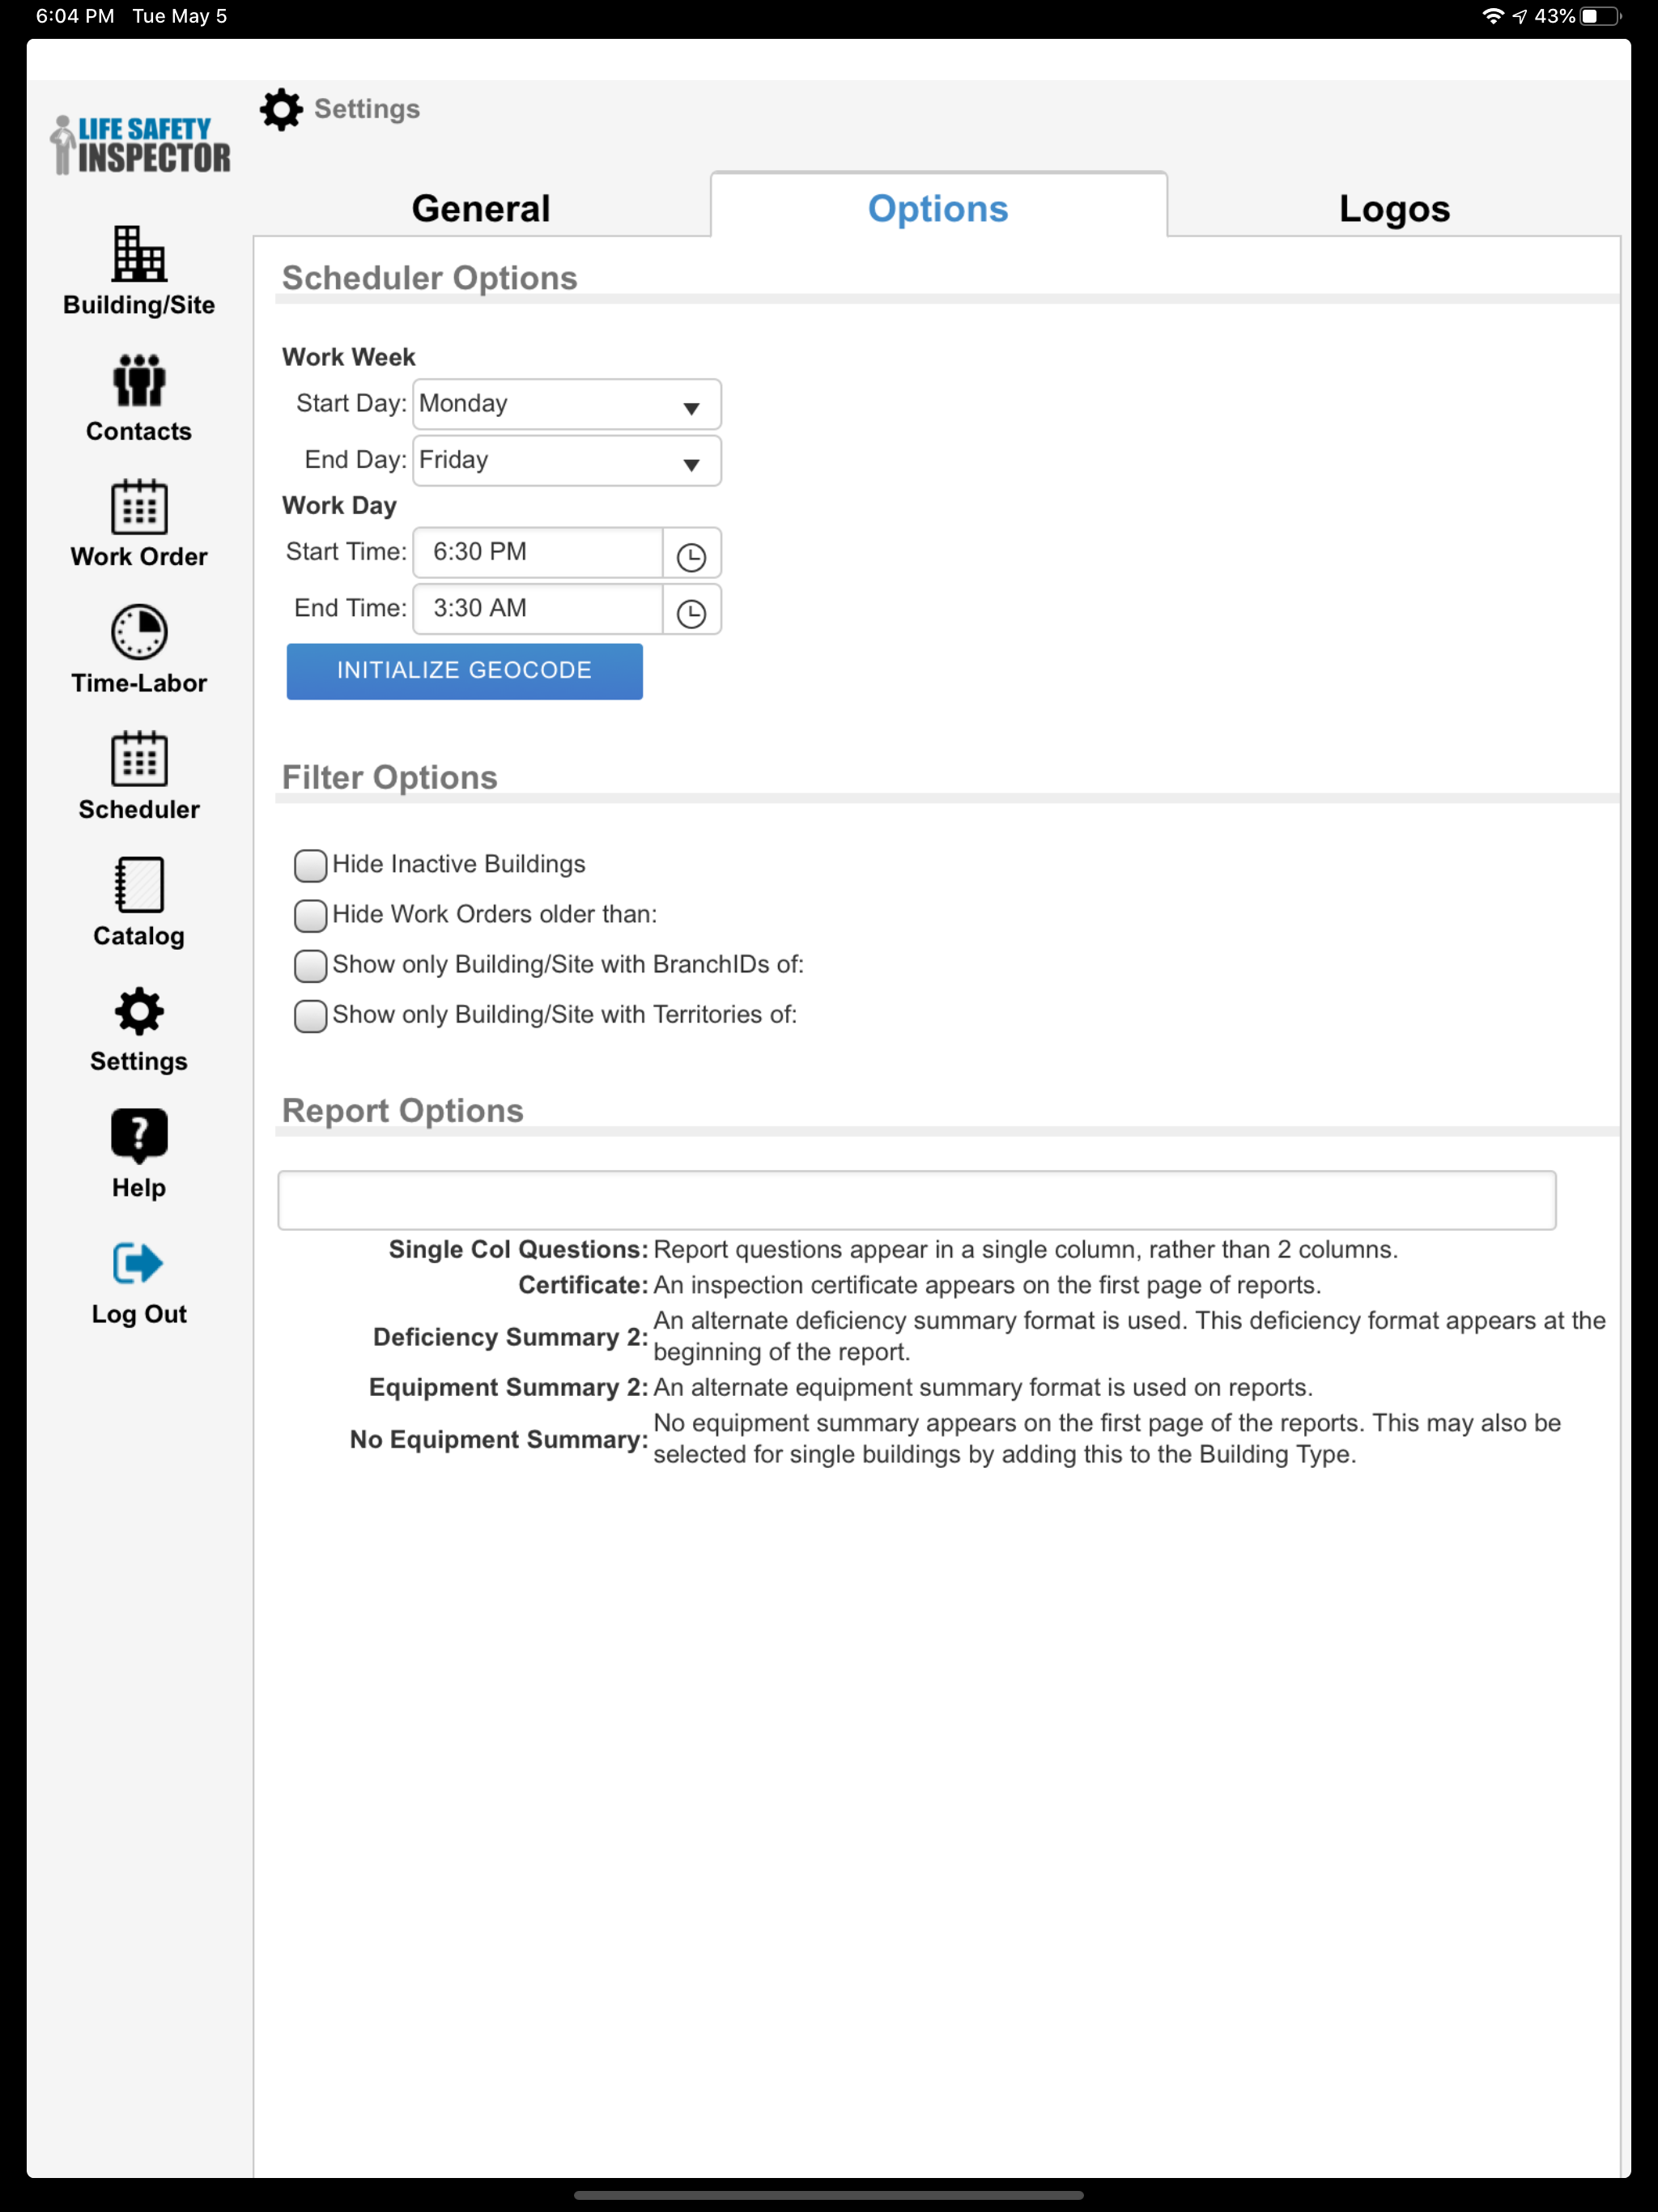The height and width of the screenshot is (2212, 1658).
Task: Tap the Settings page title text
Action: click(x=367, y=109)
